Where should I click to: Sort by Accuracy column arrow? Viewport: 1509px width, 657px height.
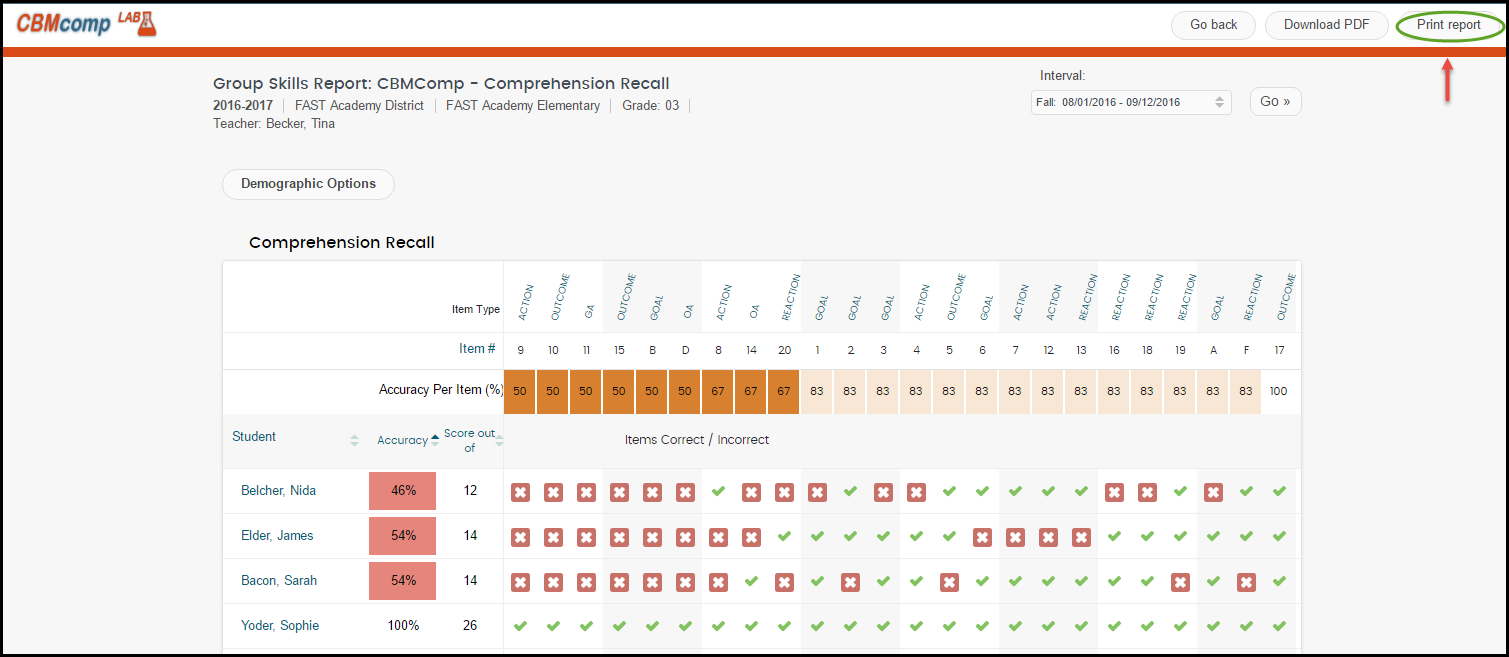[x=434, y=440]
